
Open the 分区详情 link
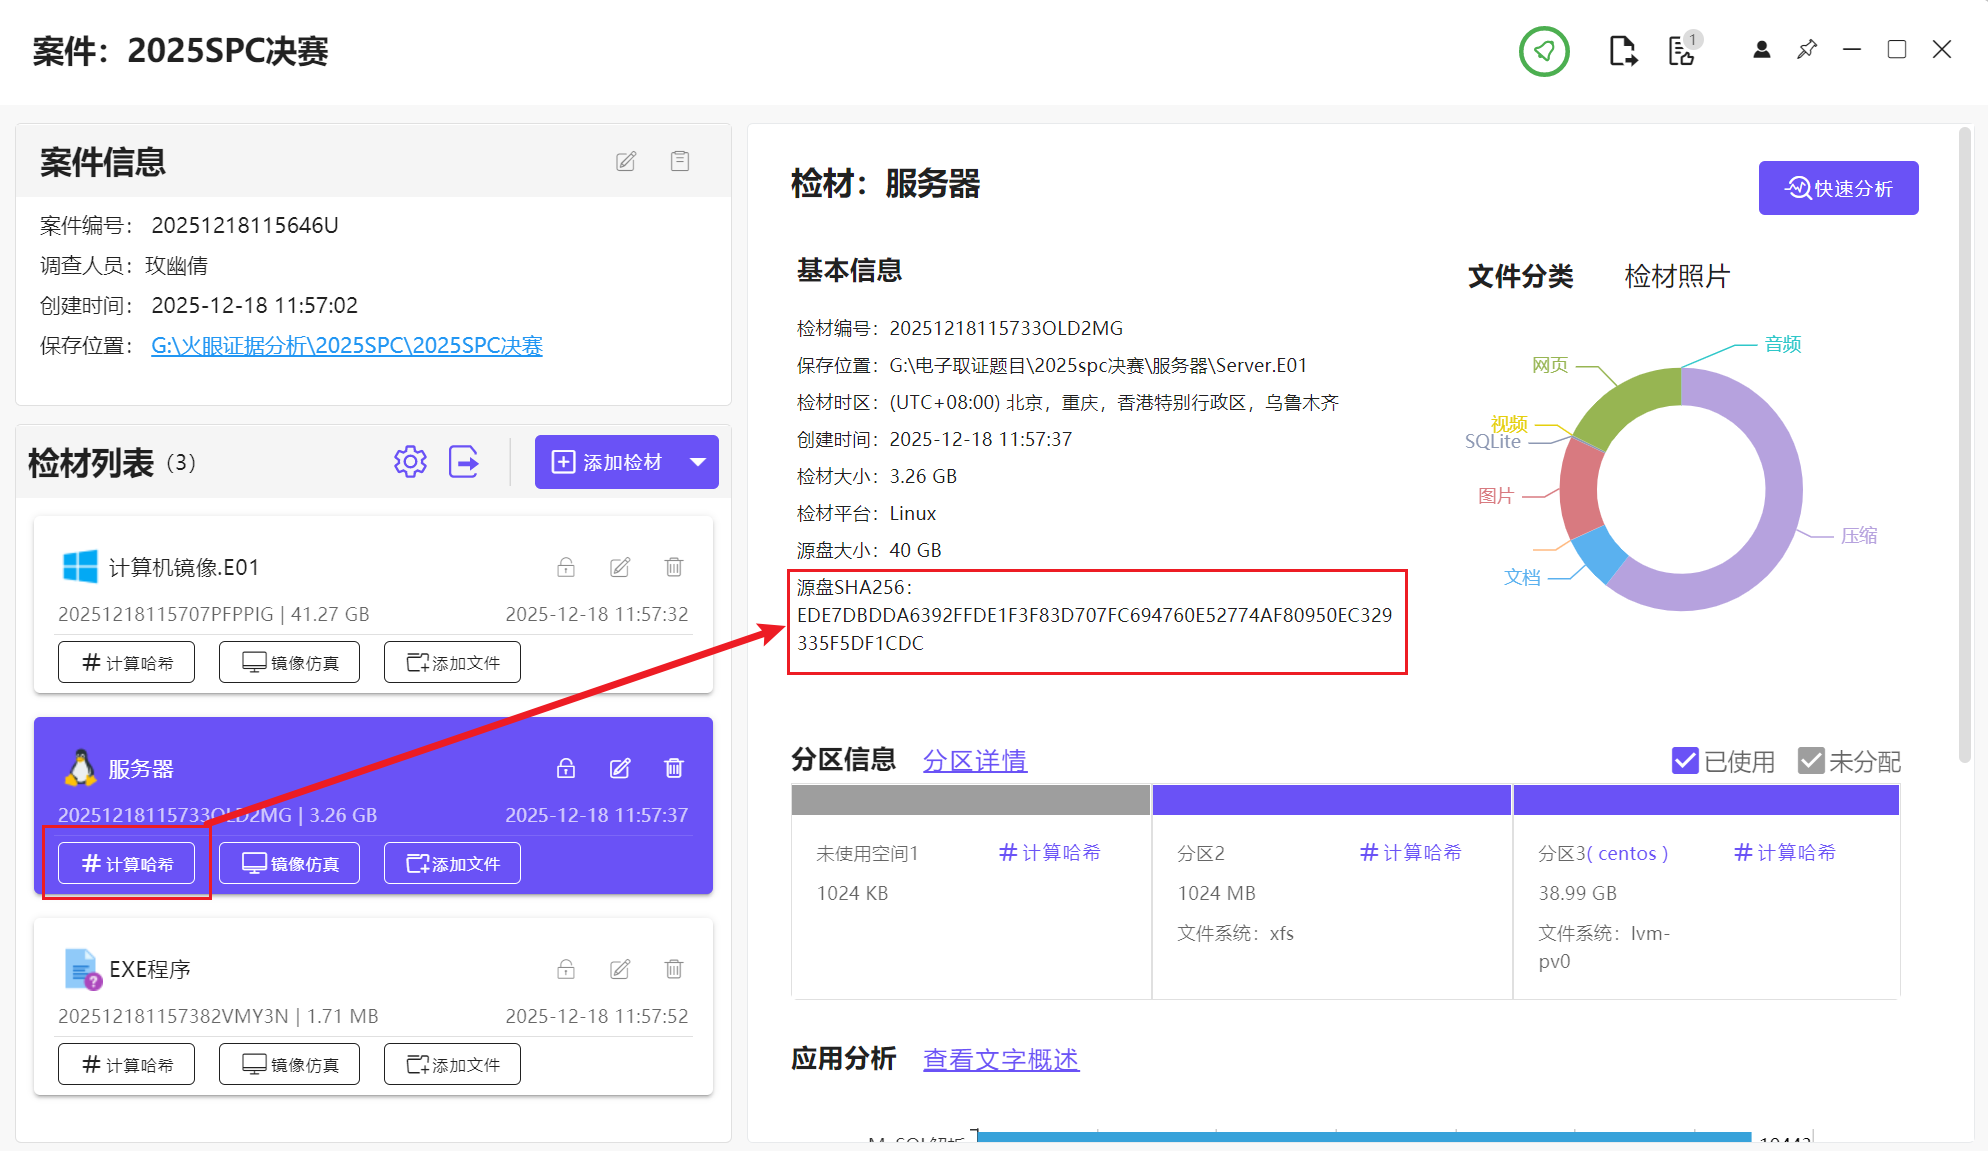[974, 761]
